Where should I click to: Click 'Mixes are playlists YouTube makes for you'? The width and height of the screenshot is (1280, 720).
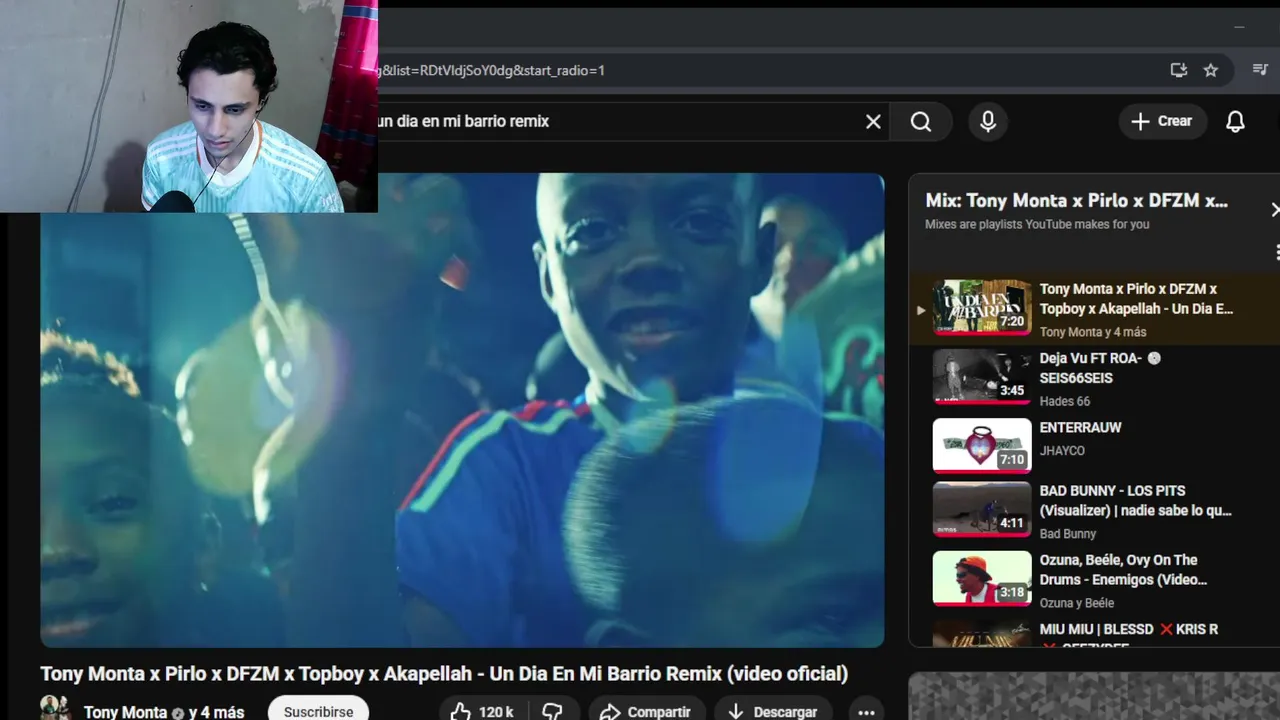click(x=1037, y=224)
